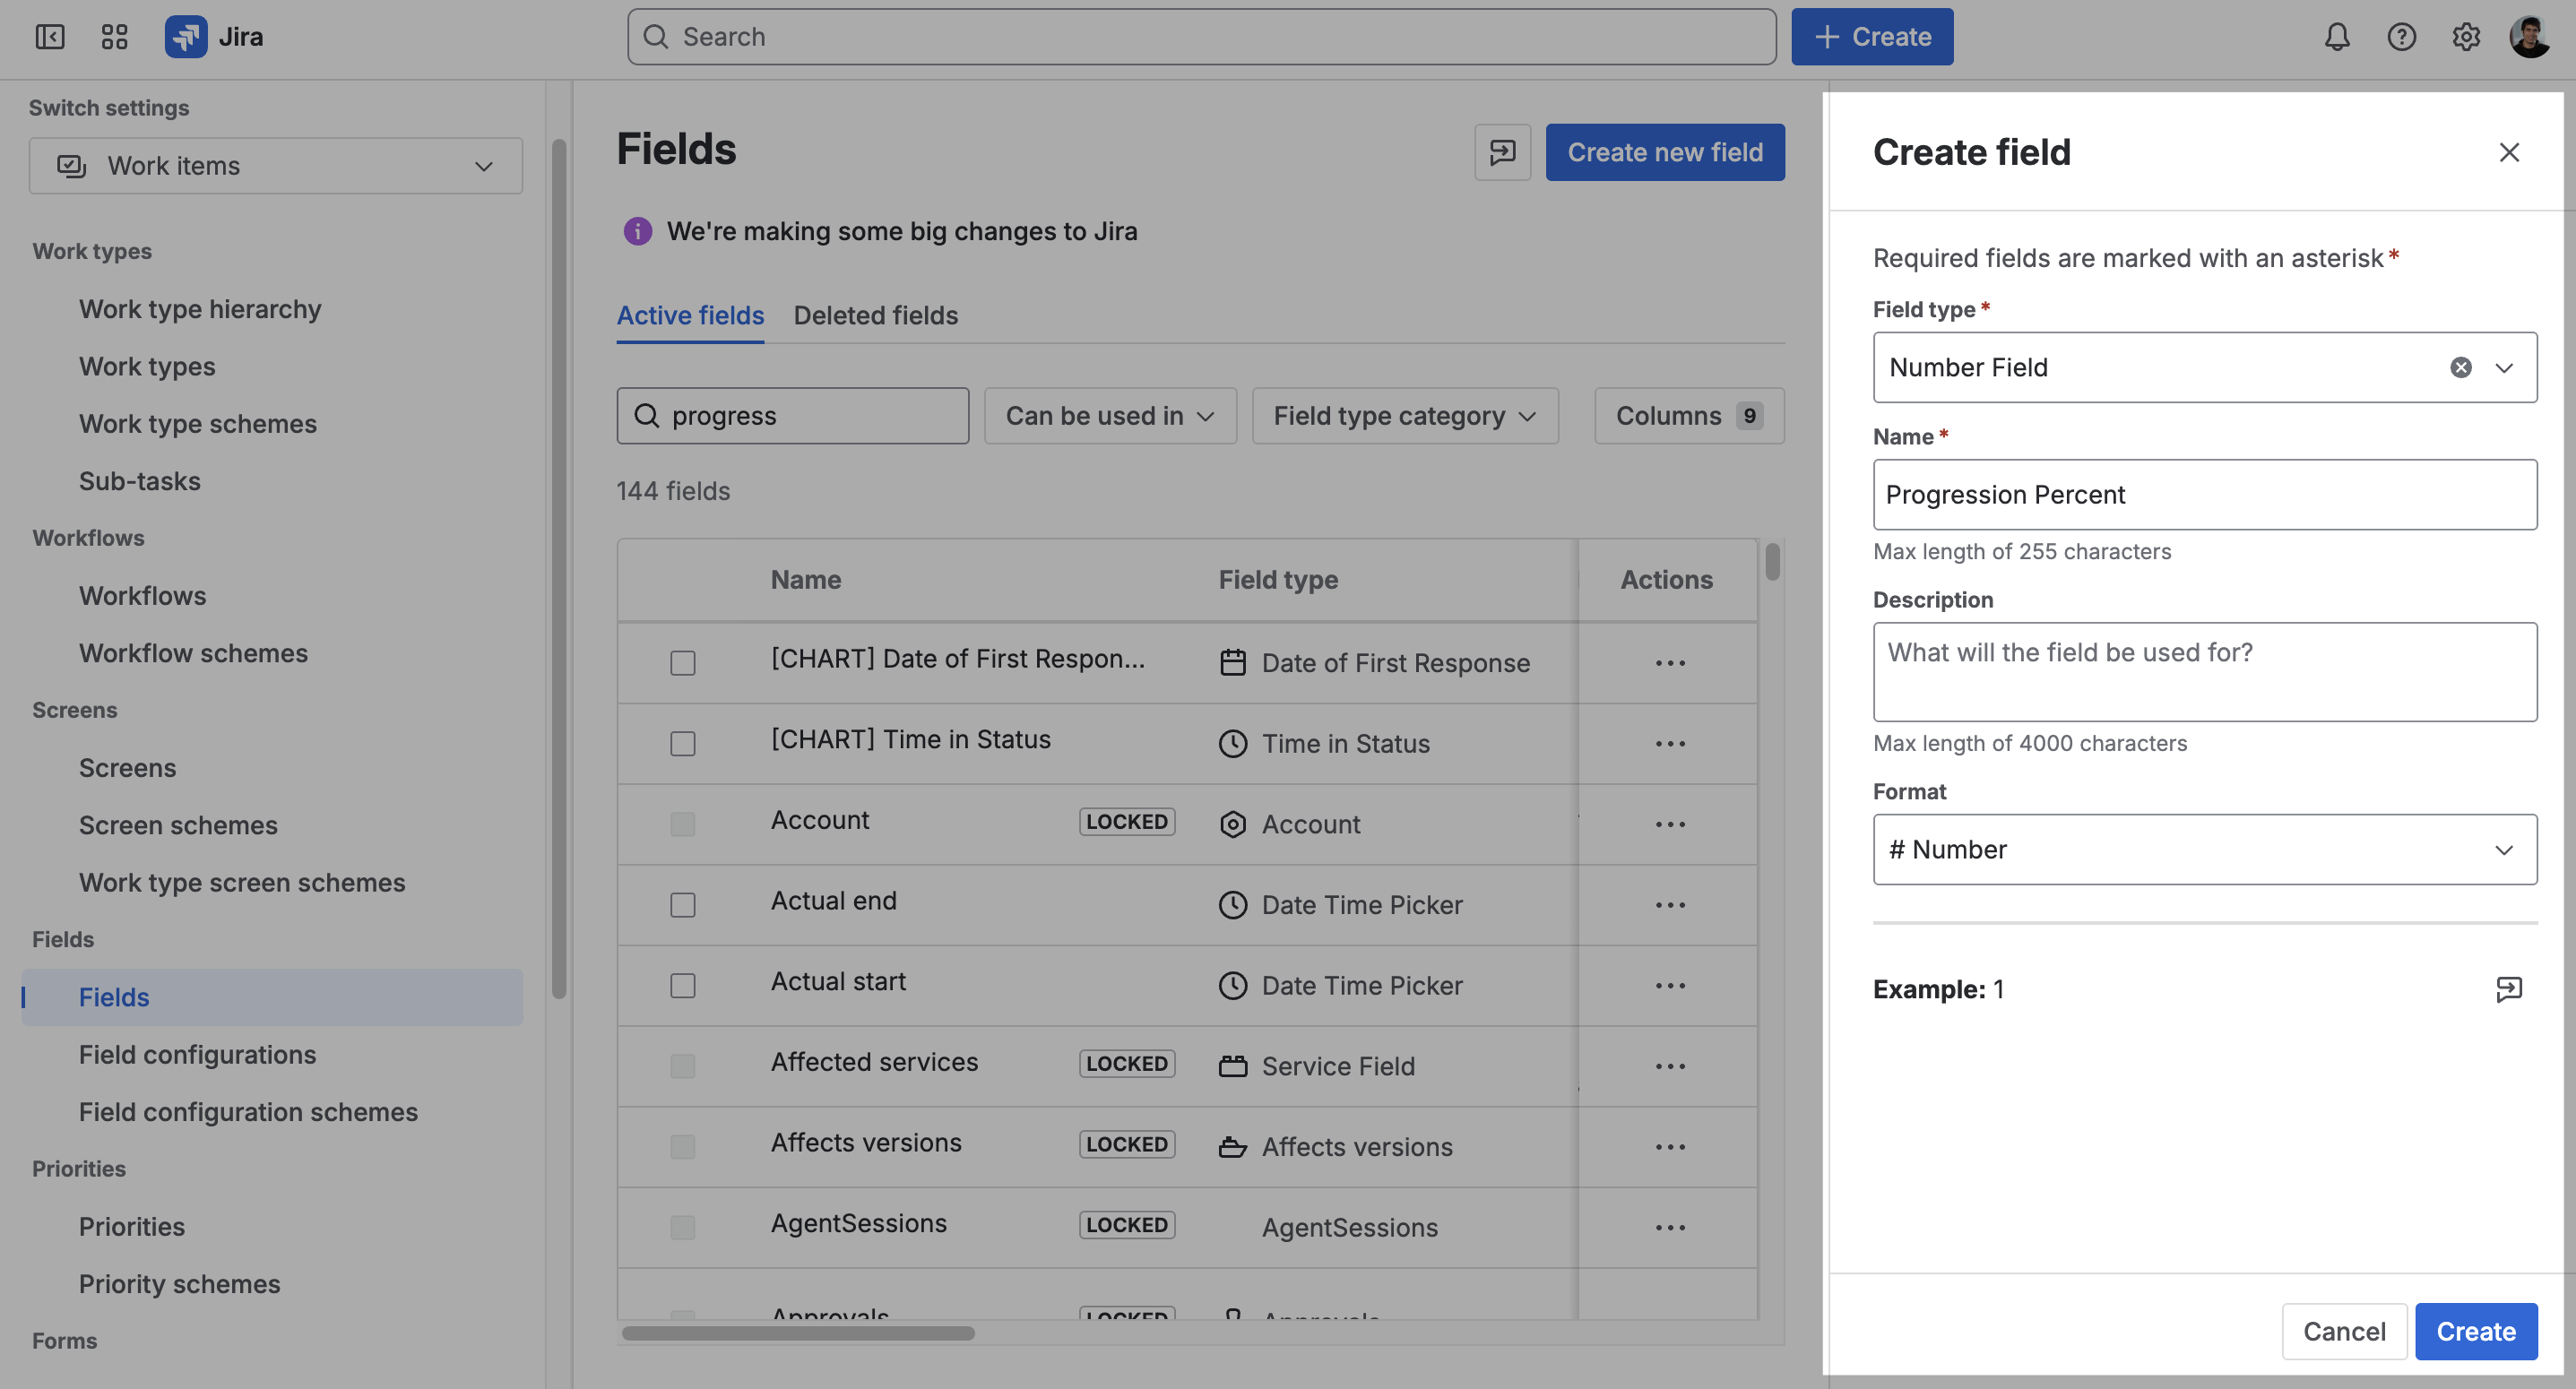This screenshot has width=2576, height=1389.
Task: Open Work type hierarchy in sidebar
Action: pyautogui.click(x=200, y=310)
